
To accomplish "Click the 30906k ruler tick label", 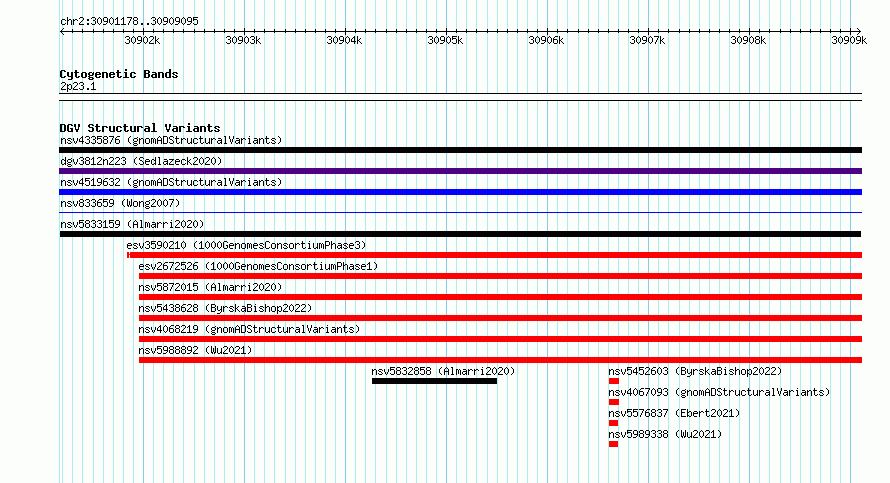I will coord(546,40).
